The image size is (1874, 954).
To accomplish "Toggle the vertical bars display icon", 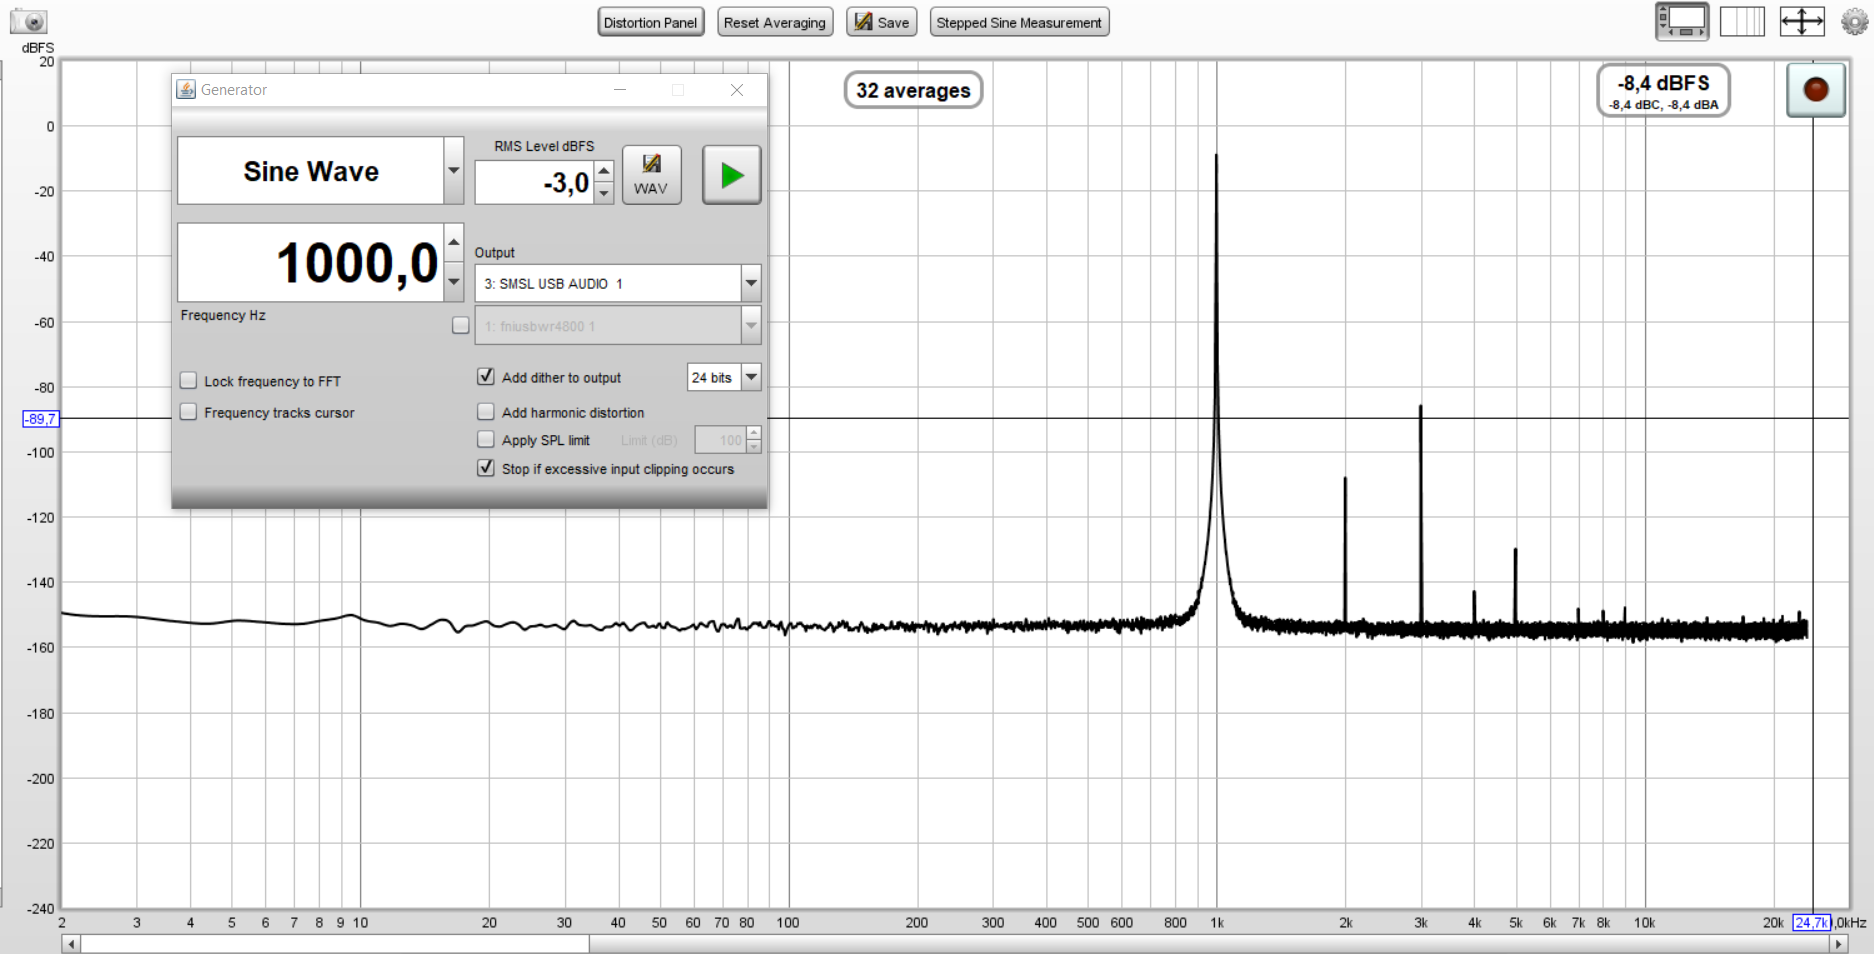I will click(1742, 21).
